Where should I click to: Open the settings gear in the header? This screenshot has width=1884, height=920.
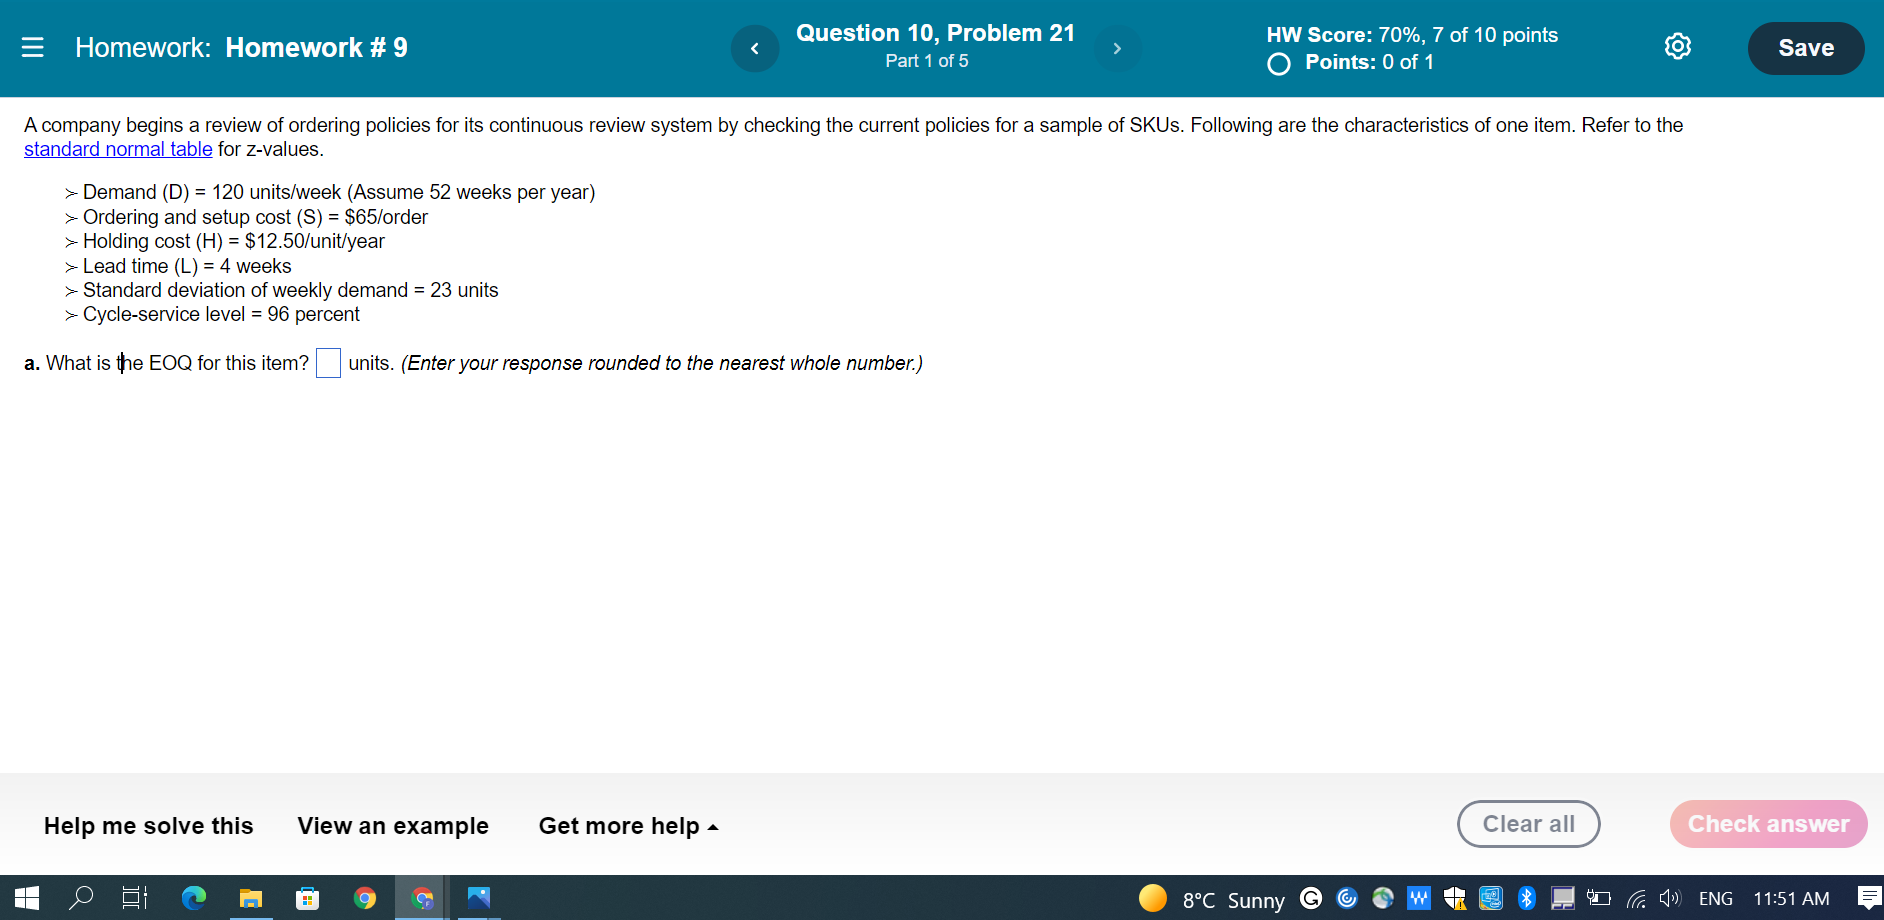(x=1678, y=46)
